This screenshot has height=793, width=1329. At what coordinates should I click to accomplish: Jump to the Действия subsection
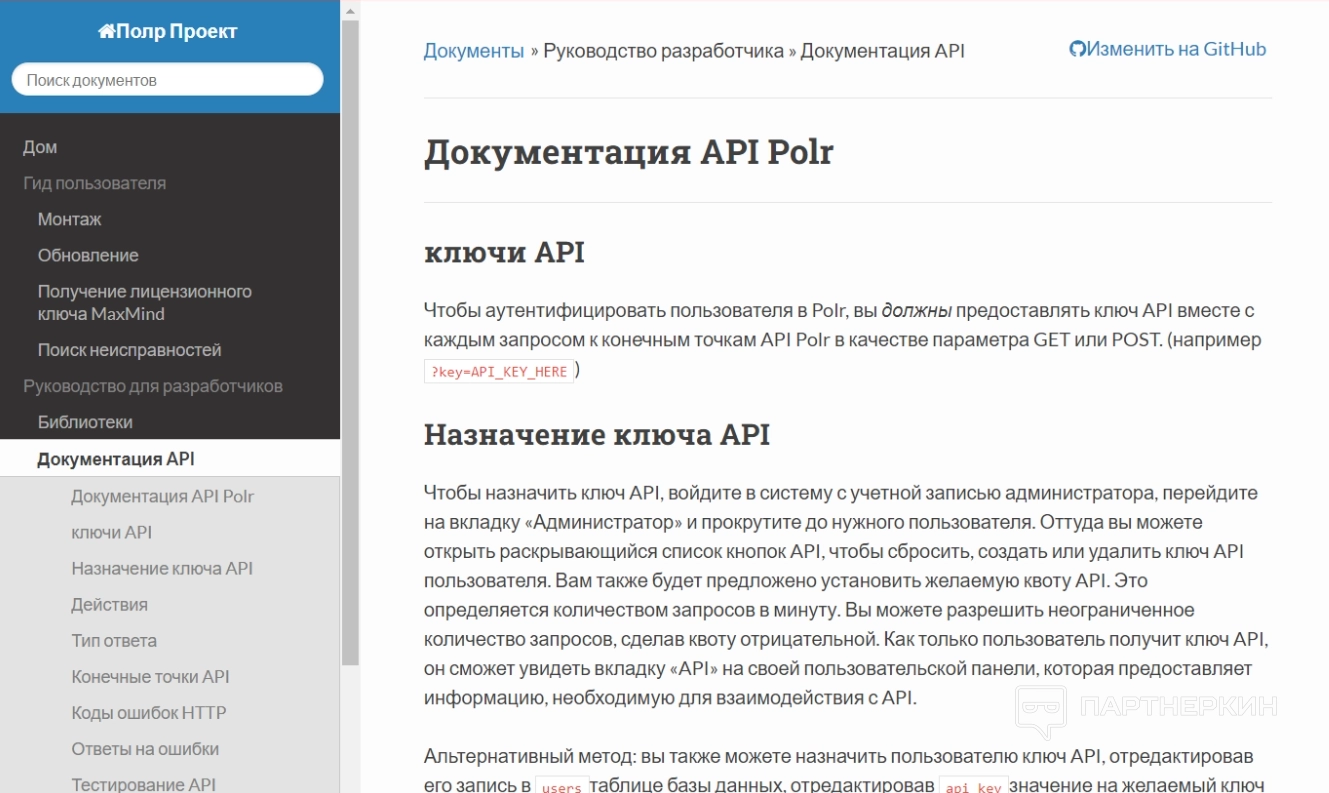pos(109,604)
